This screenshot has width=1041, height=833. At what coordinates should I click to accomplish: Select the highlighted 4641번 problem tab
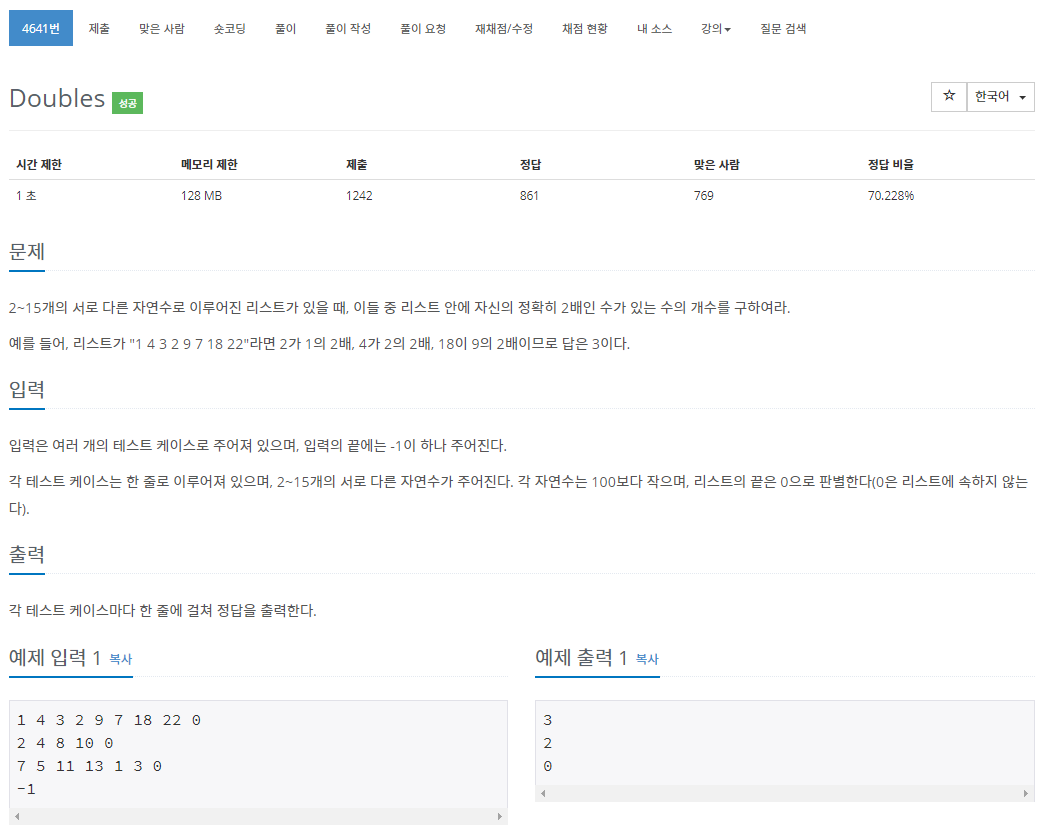coord(40,28)
